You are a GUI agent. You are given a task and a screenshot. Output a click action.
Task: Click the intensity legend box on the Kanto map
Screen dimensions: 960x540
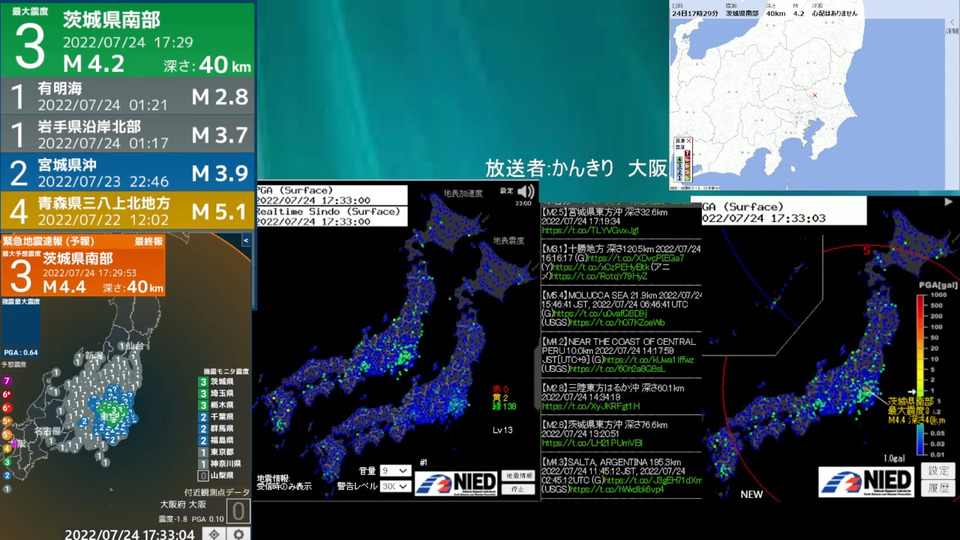(x=683, y=160)
